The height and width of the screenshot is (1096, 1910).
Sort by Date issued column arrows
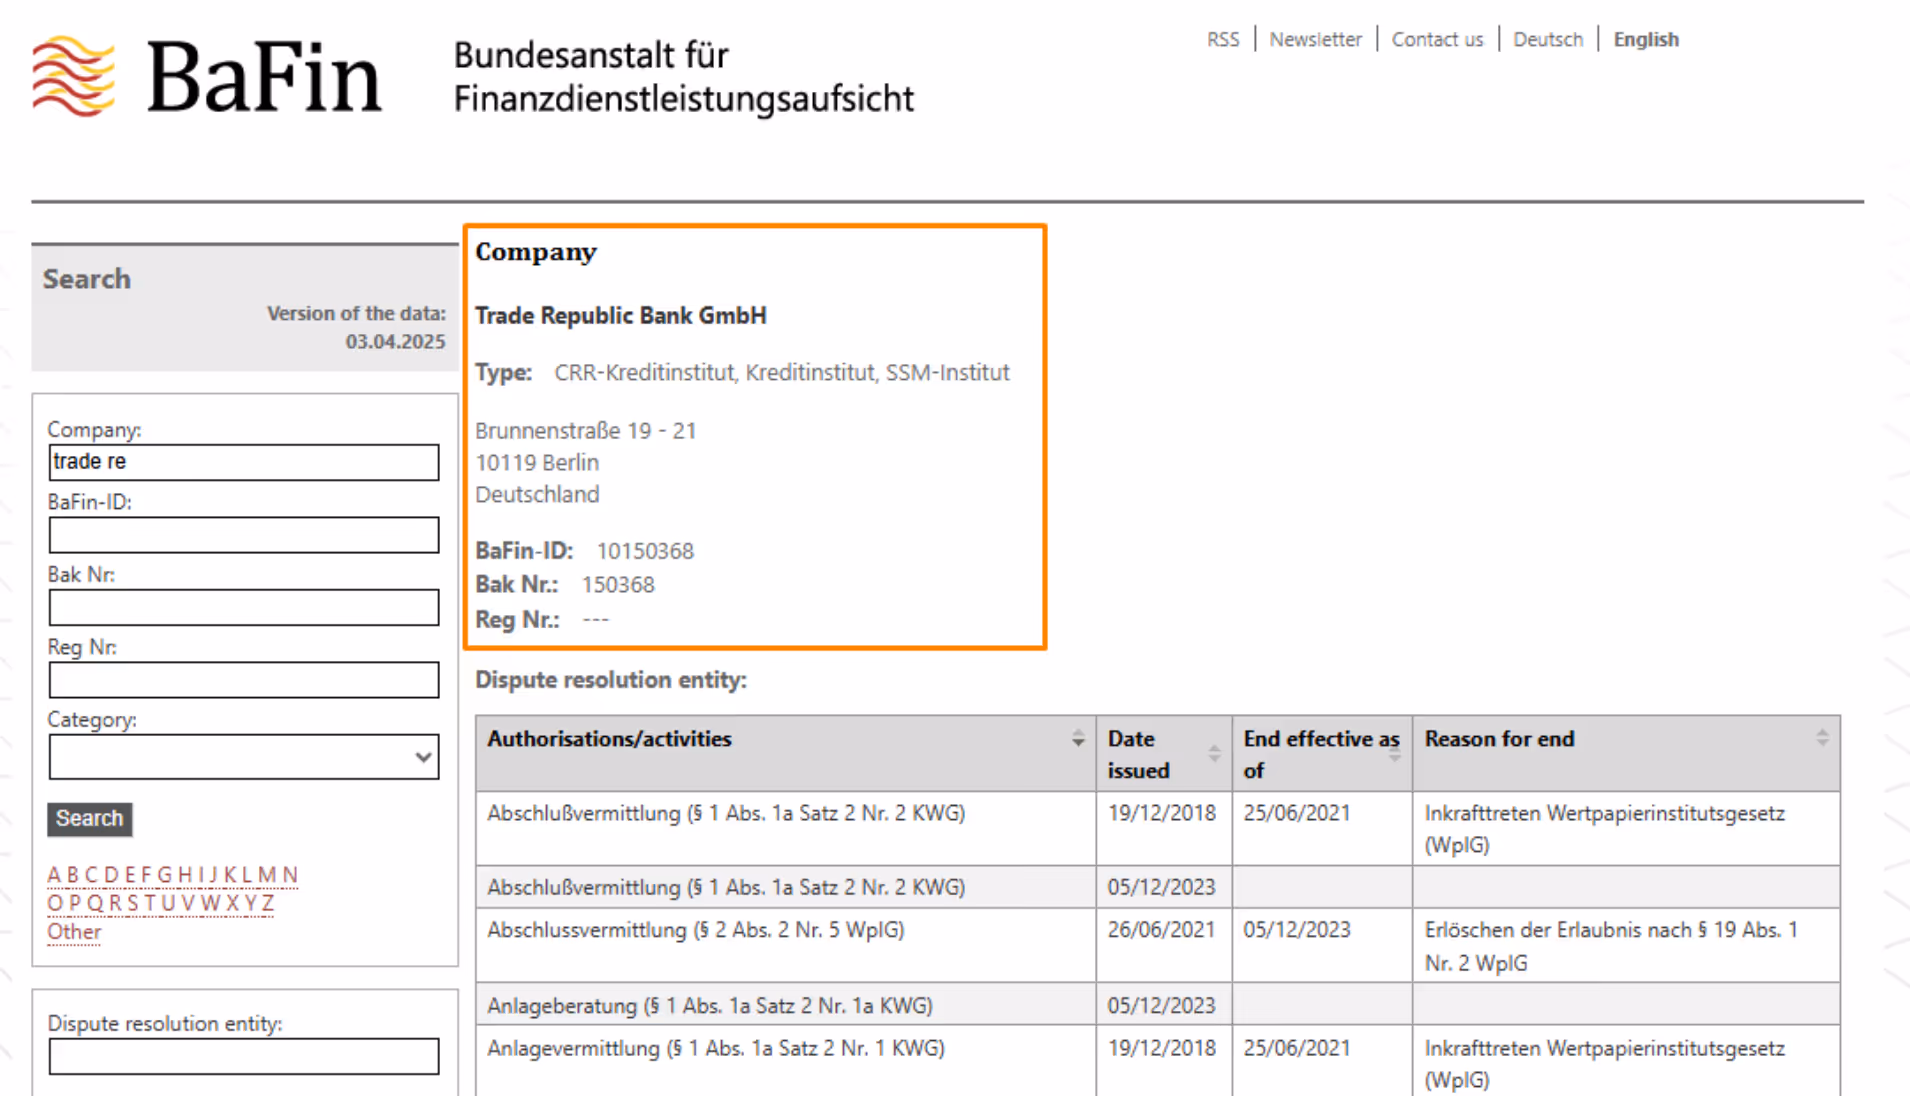pyautogui.click(x=1214, y=754)
